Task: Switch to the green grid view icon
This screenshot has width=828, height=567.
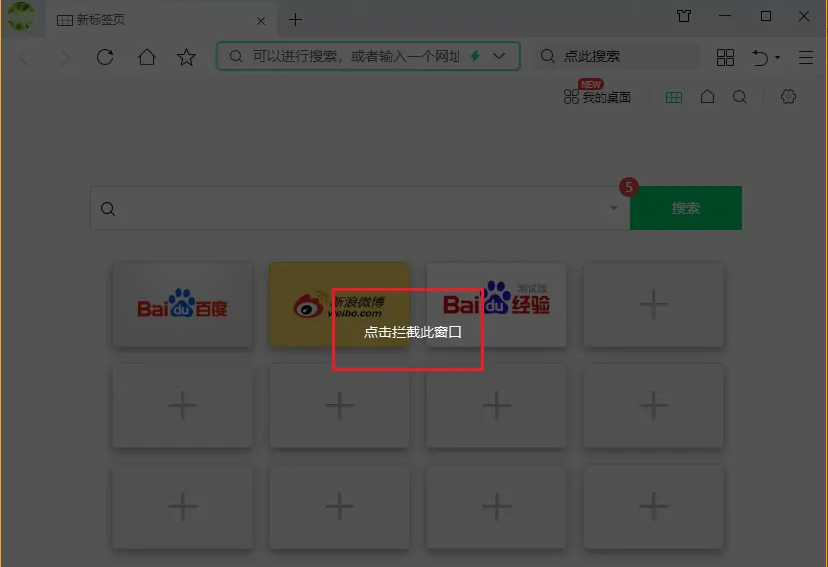Action: click(x=674, y=97)
